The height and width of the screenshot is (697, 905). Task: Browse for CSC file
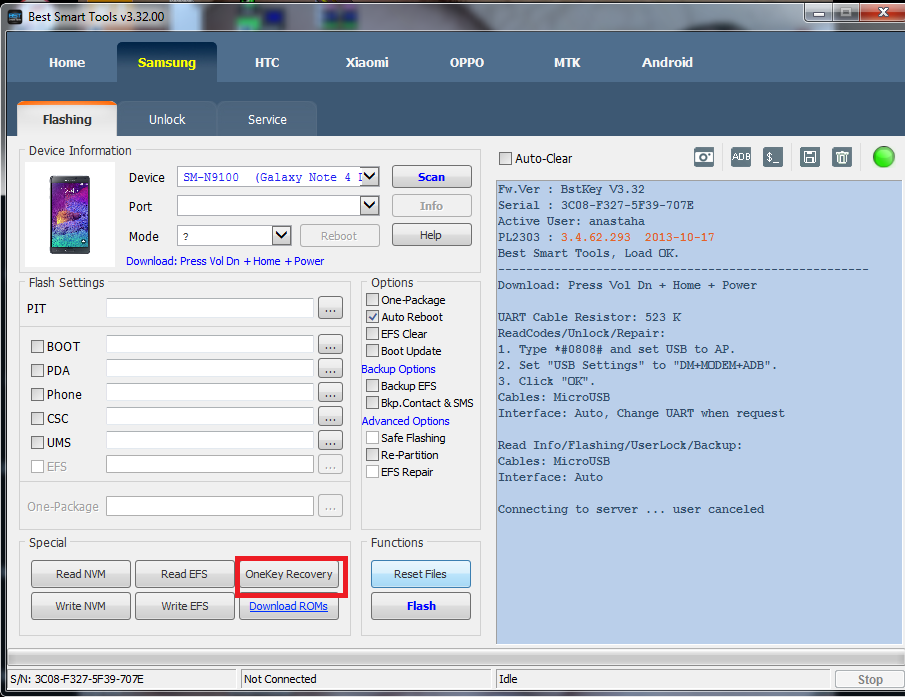click(330, 417)
